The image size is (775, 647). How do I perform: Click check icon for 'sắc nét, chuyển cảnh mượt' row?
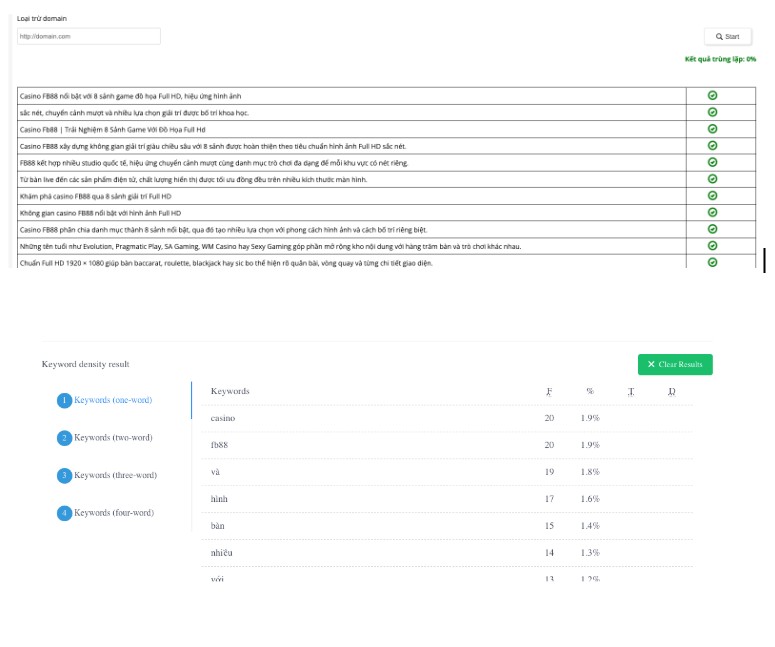tap(712, 112)
